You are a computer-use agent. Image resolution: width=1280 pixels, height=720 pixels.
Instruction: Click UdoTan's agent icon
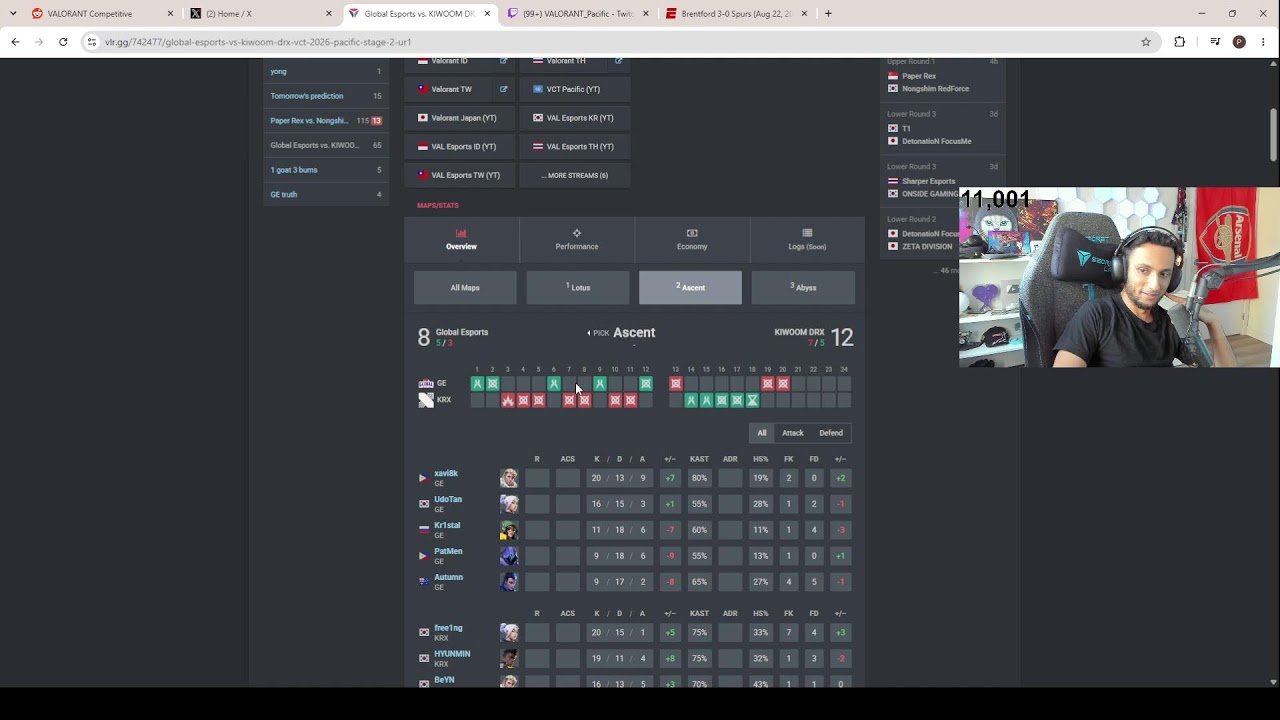(x=509, y=504)
